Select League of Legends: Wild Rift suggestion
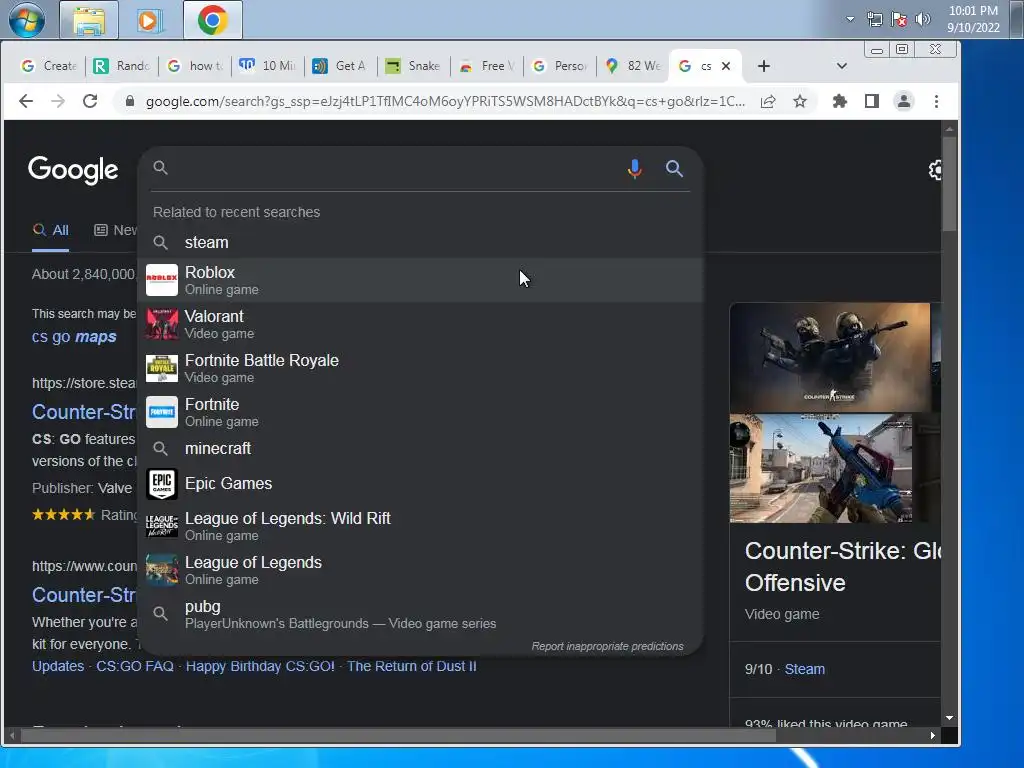 click(420, 526)
